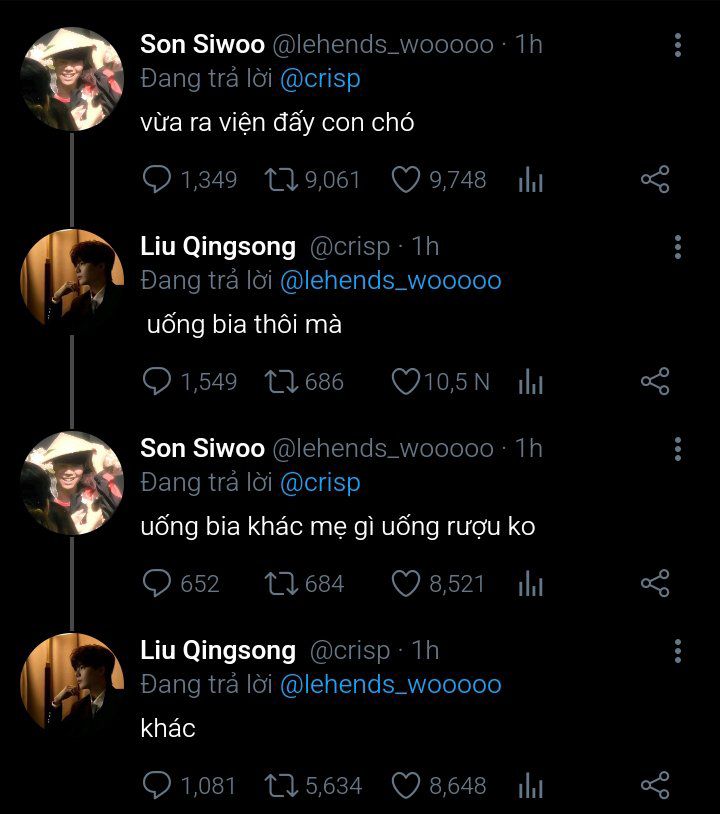Share the "uống bia khác mẹ gì" tweet
This screenshot has width=720, height=814.
pyautogui.click(x=654, y=584)
